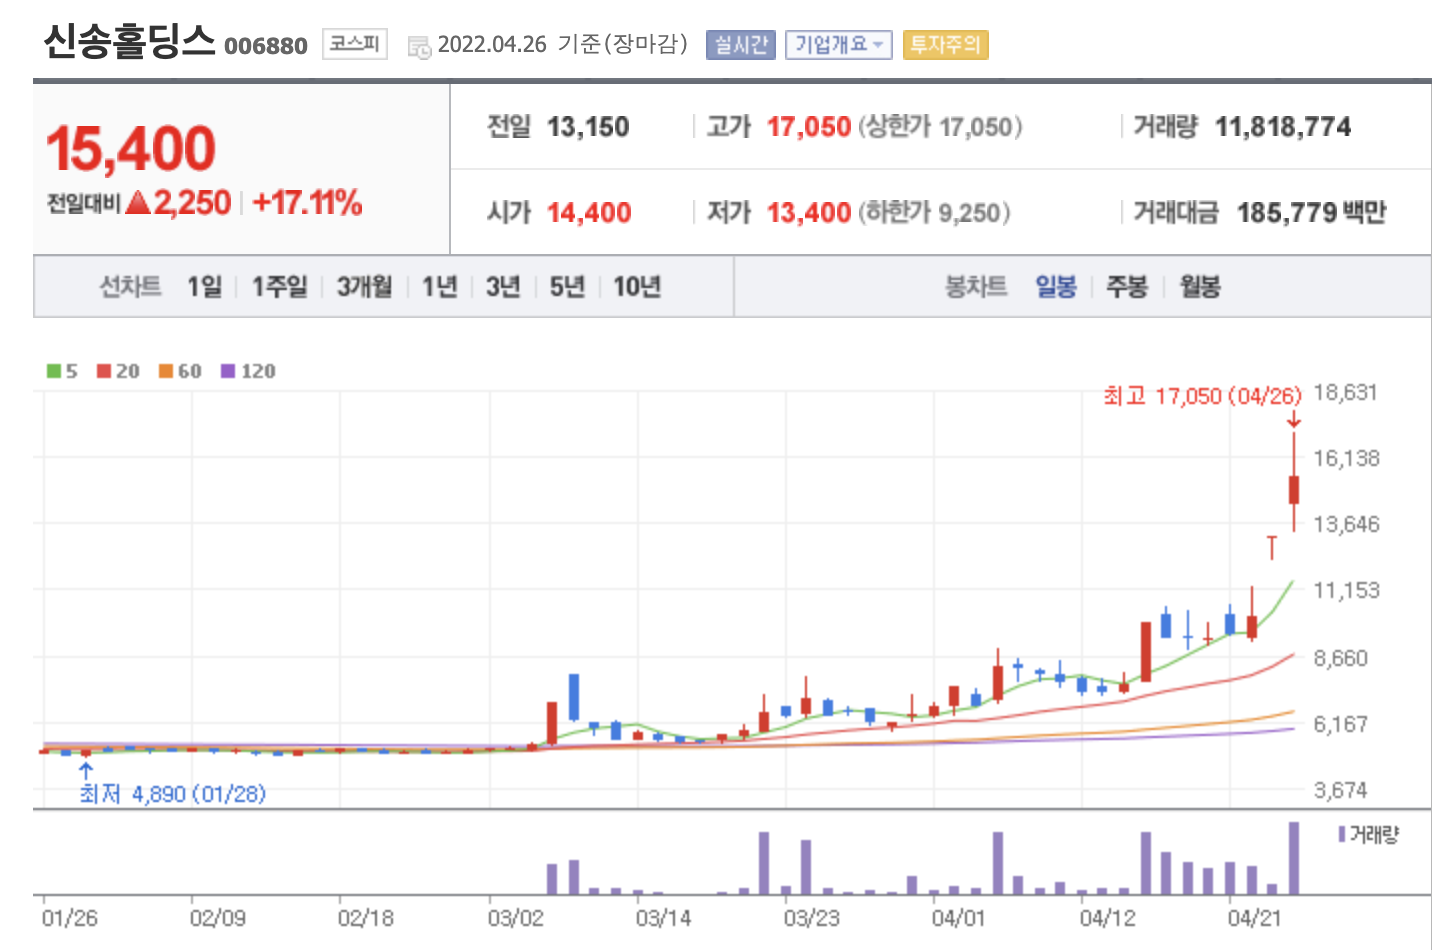Click the 거래대금 185,779 백만 value

[x=1311, y=213]
